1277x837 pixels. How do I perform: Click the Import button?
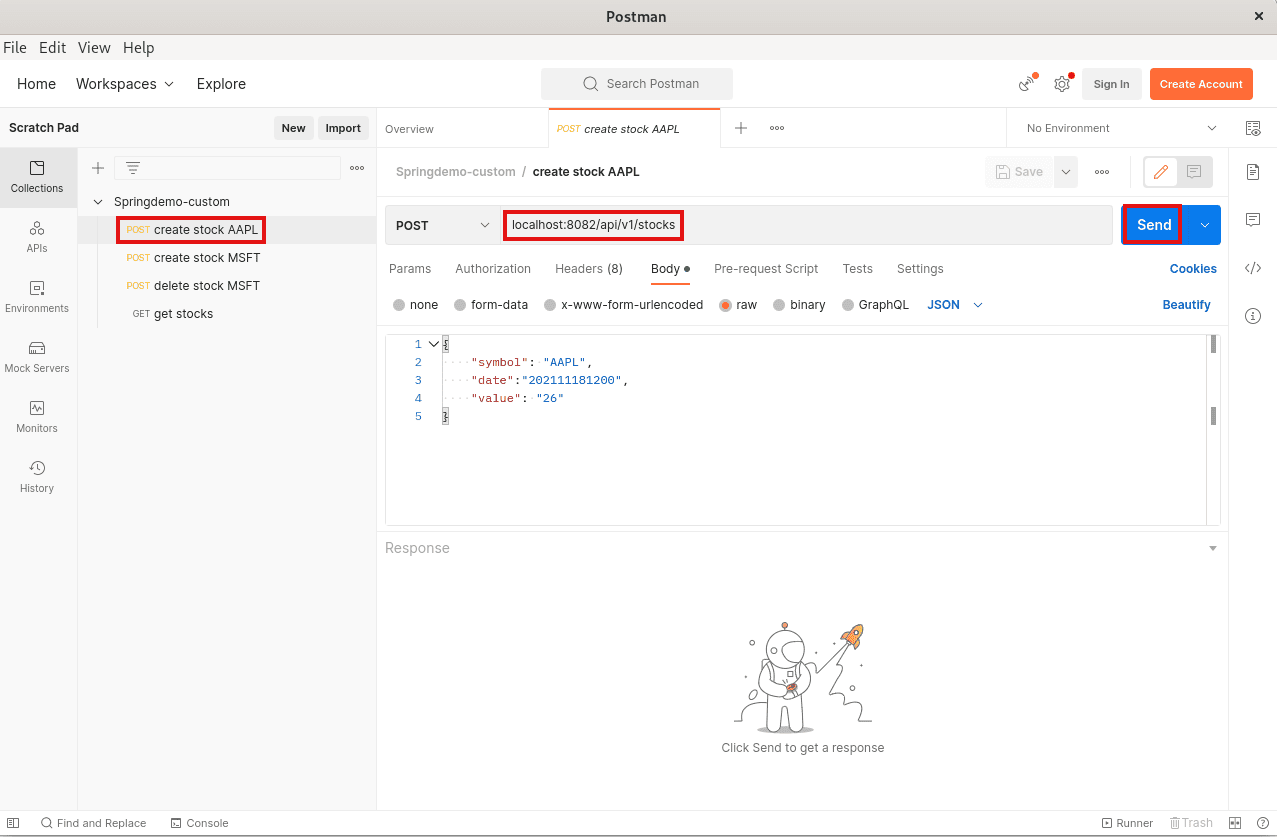(343, 128)
